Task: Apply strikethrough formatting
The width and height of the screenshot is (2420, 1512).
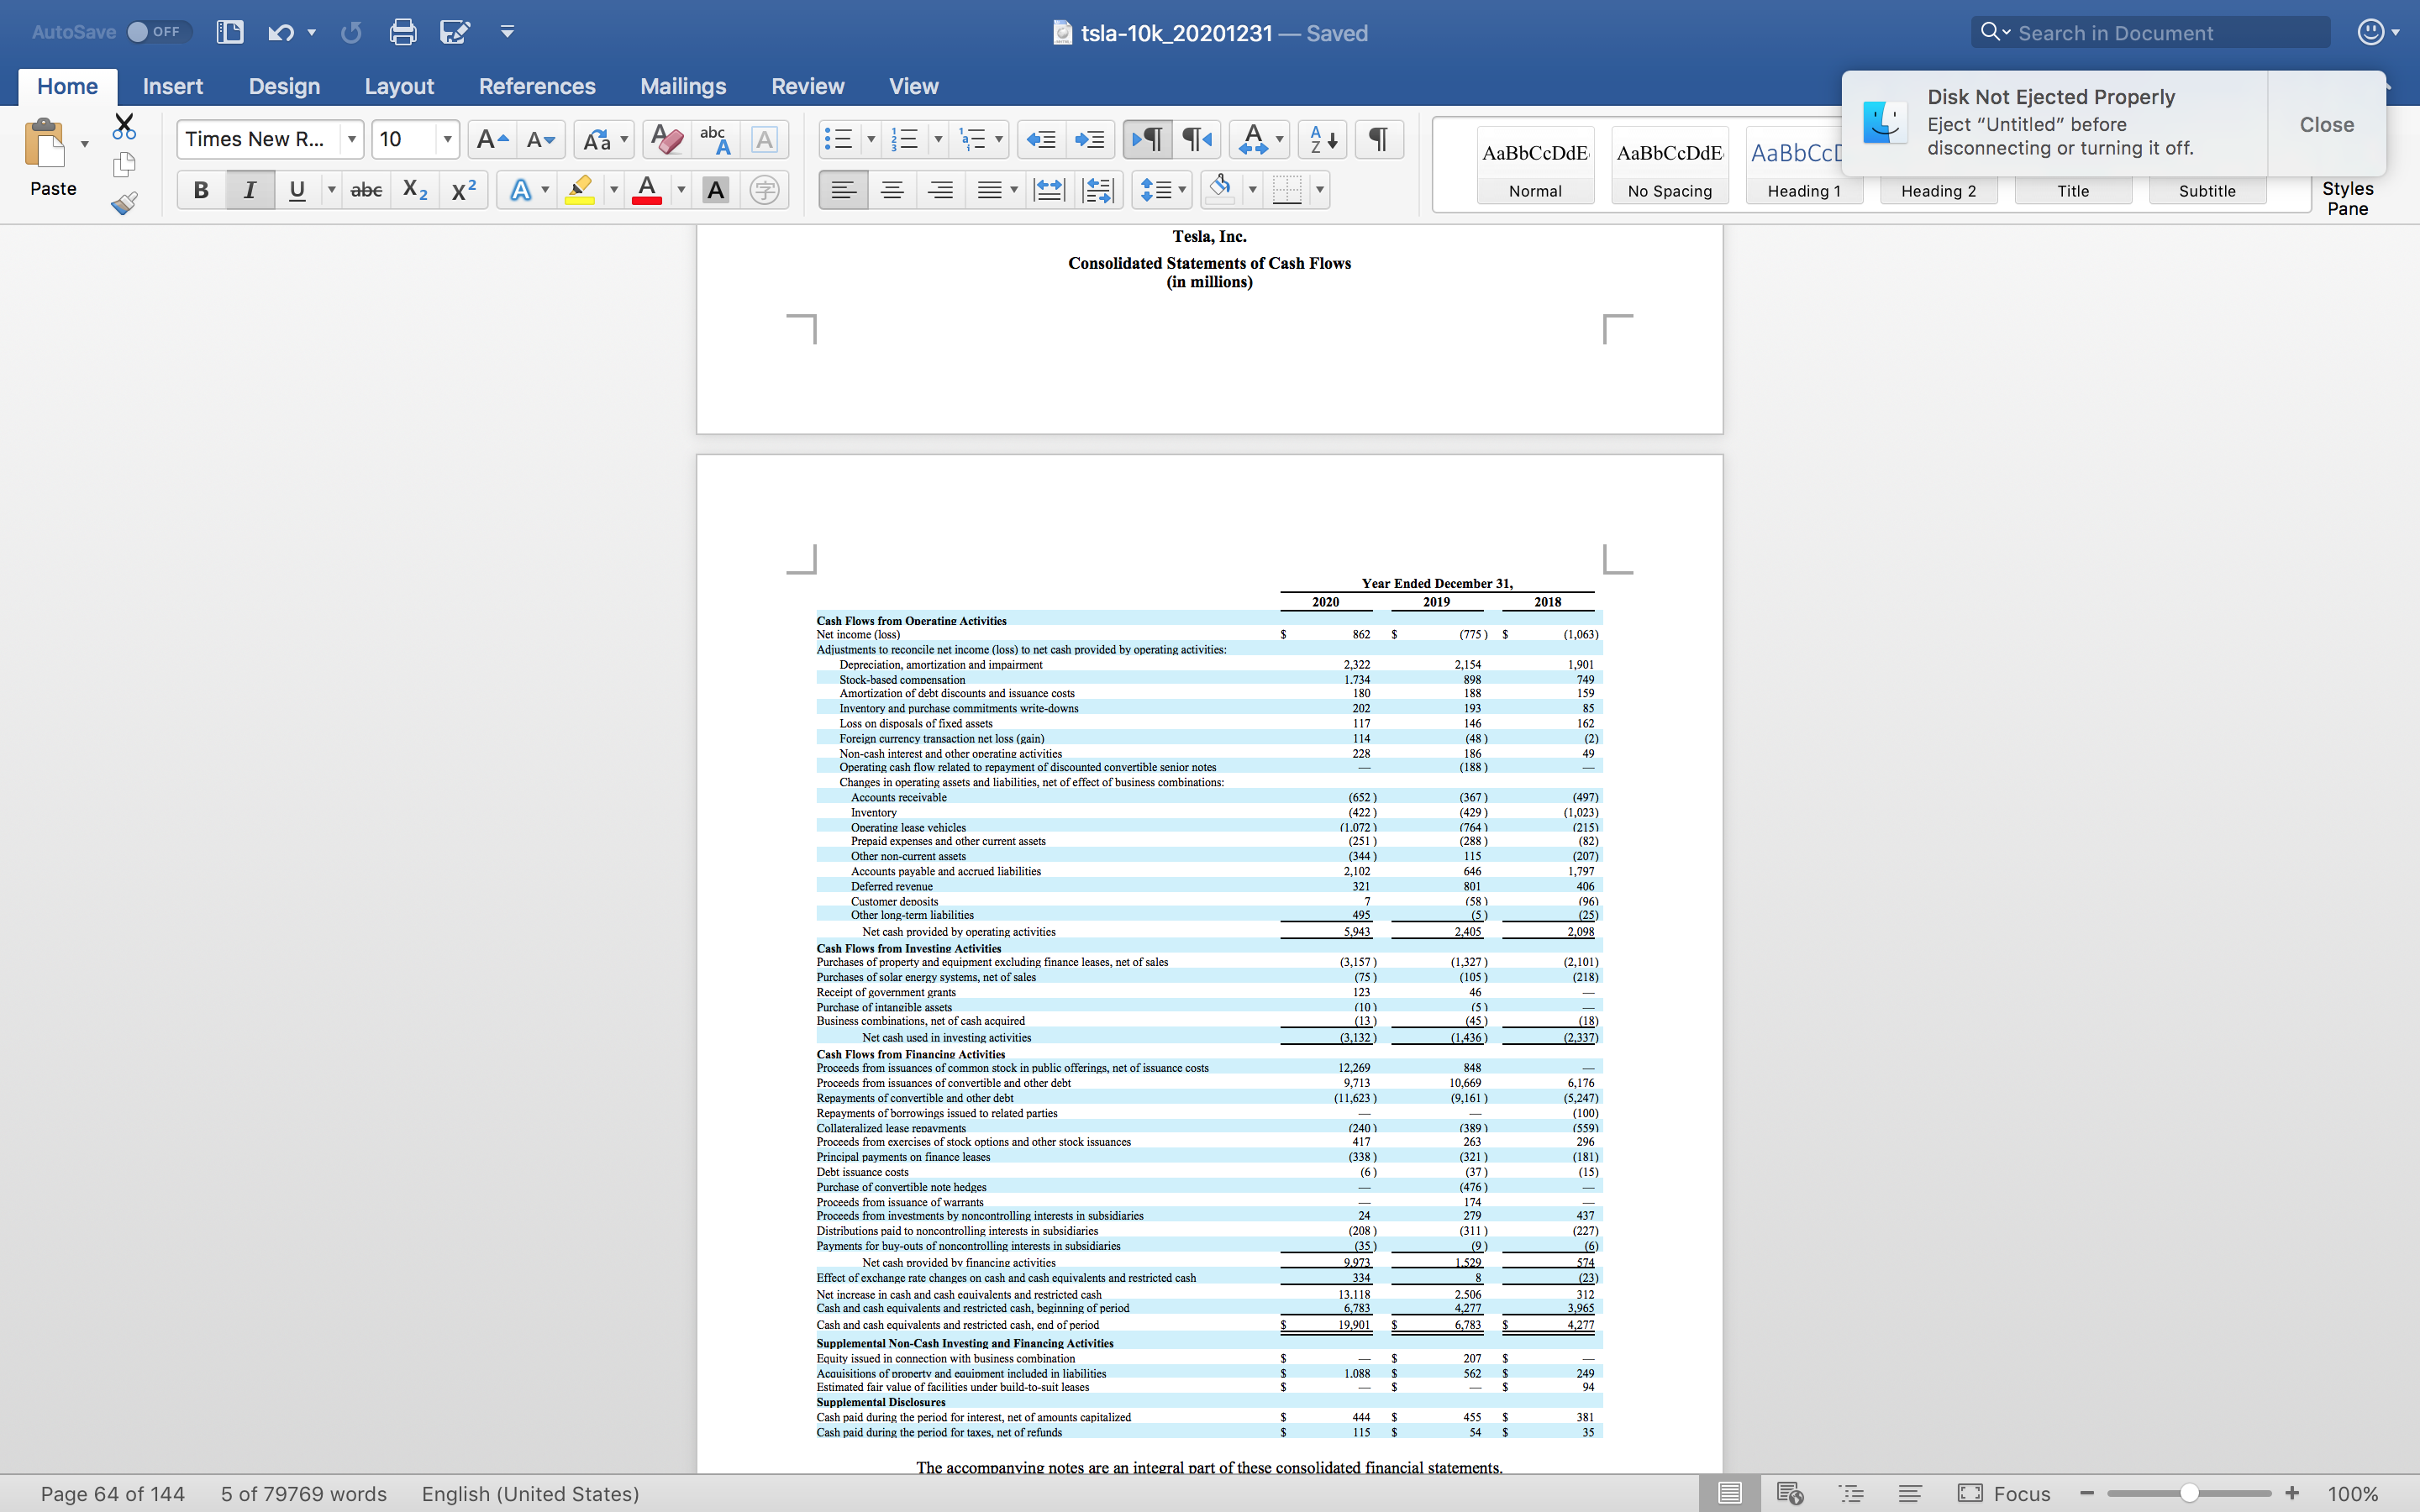Action: (366, 189)
